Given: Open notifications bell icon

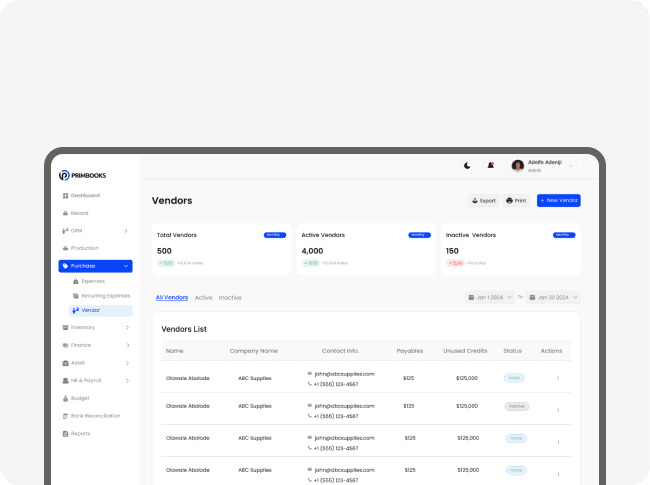Looking at the screenshot, I should tap(491, 166).
